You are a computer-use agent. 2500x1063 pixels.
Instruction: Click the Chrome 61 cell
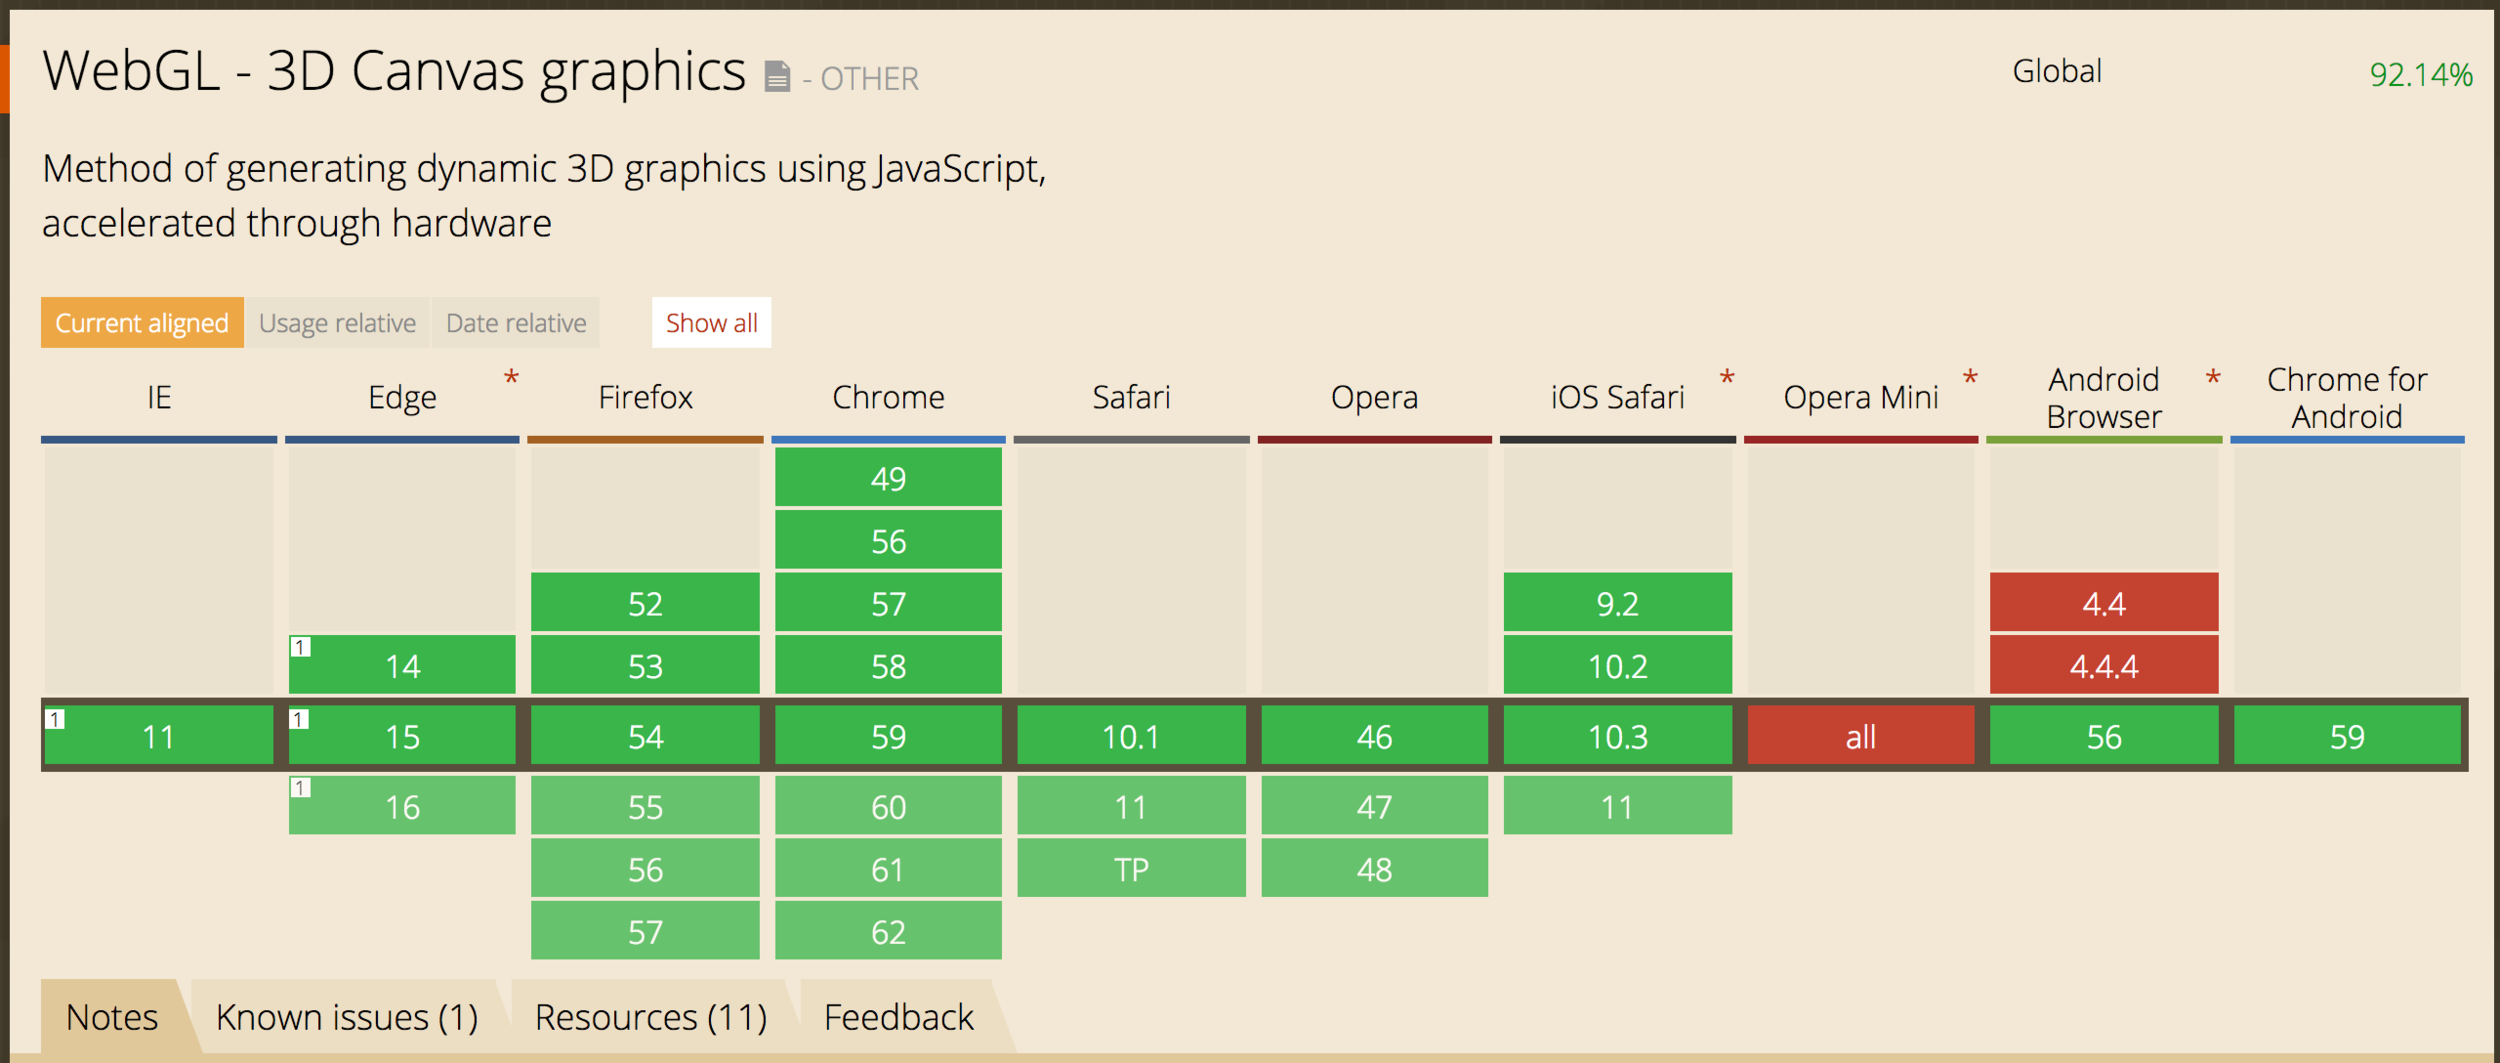pos(888,869)
